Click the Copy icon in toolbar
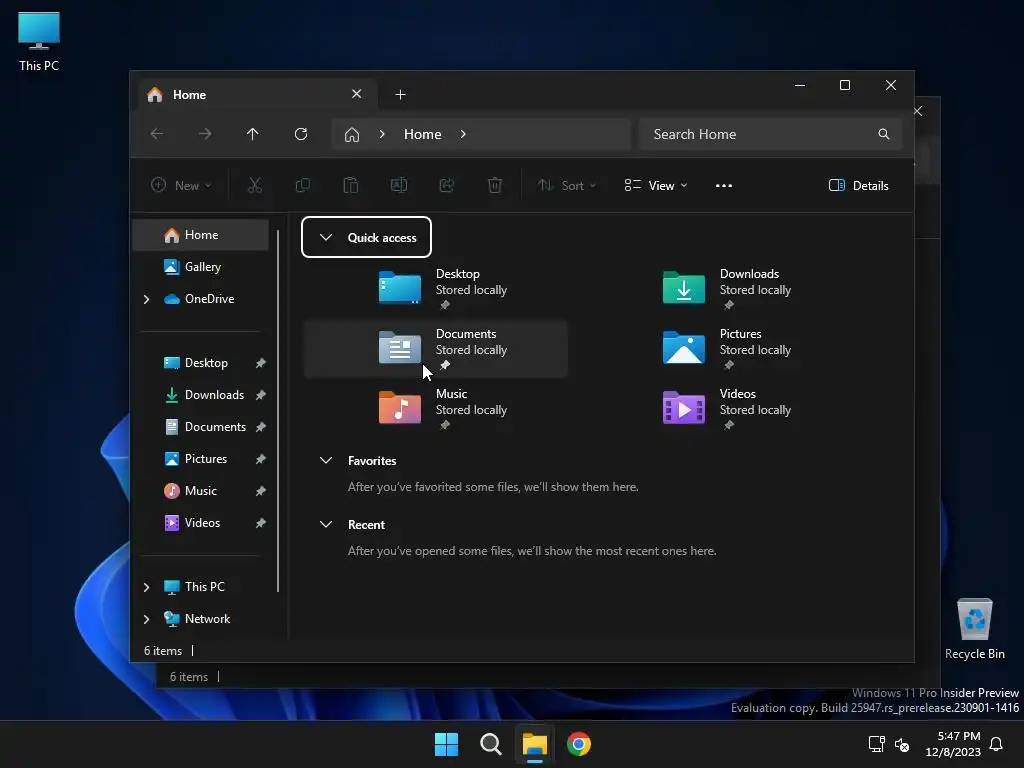 point(302,185)
